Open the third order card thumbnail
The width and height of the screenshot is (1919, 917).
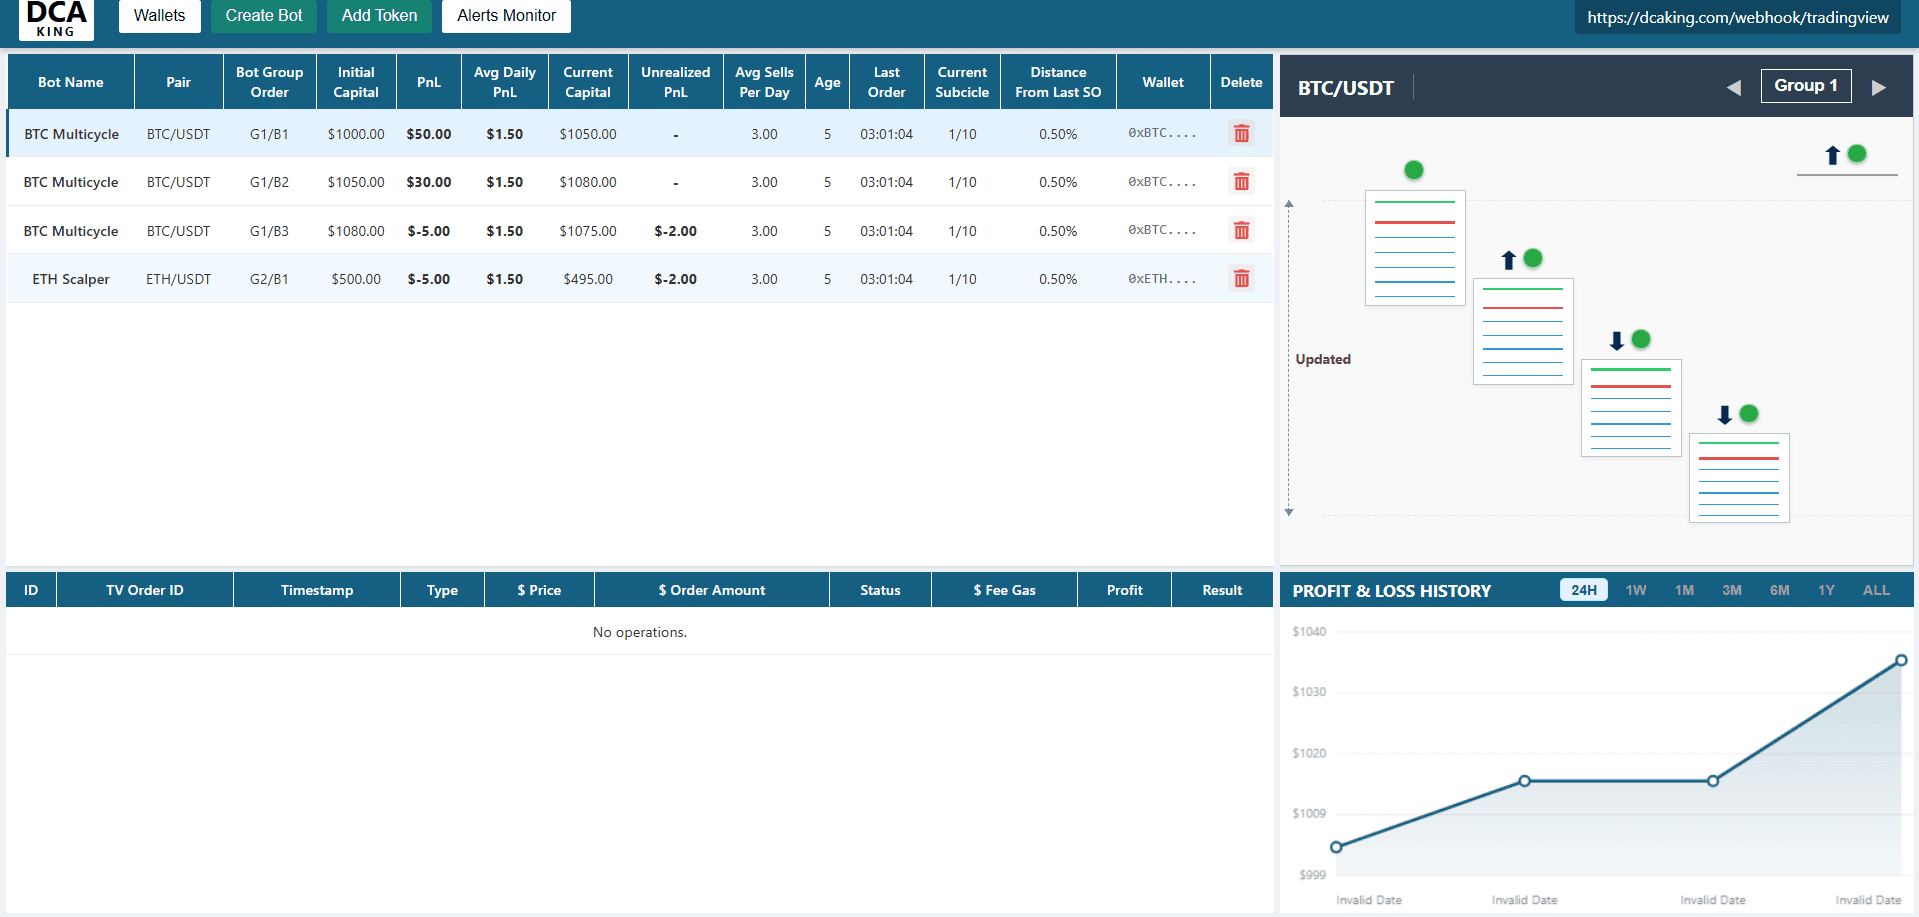point(1631,408)
